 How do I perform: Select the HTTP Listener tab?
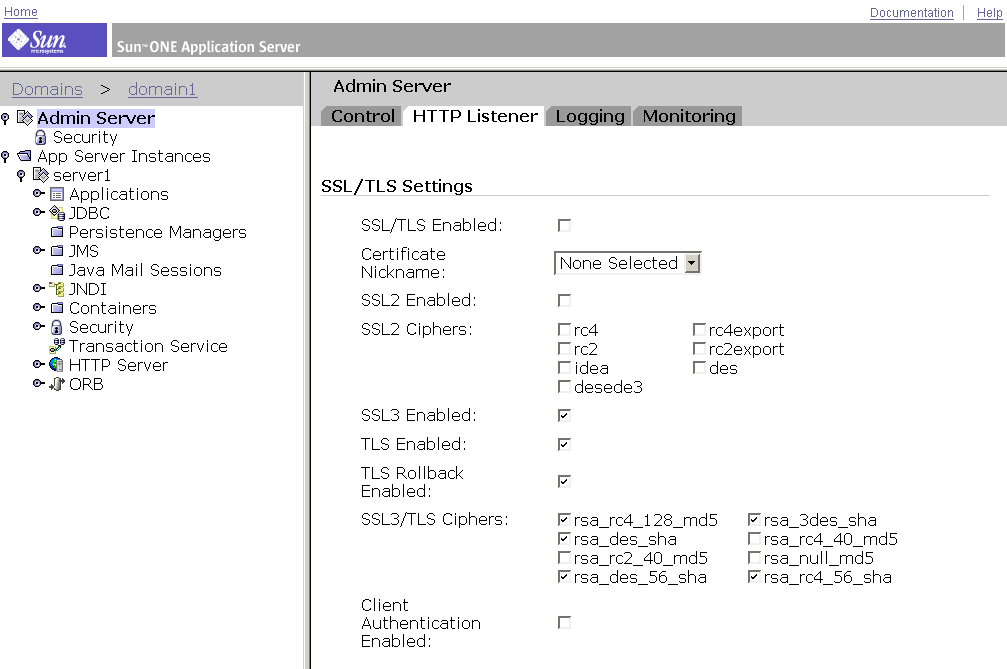[x=475, y=116]
